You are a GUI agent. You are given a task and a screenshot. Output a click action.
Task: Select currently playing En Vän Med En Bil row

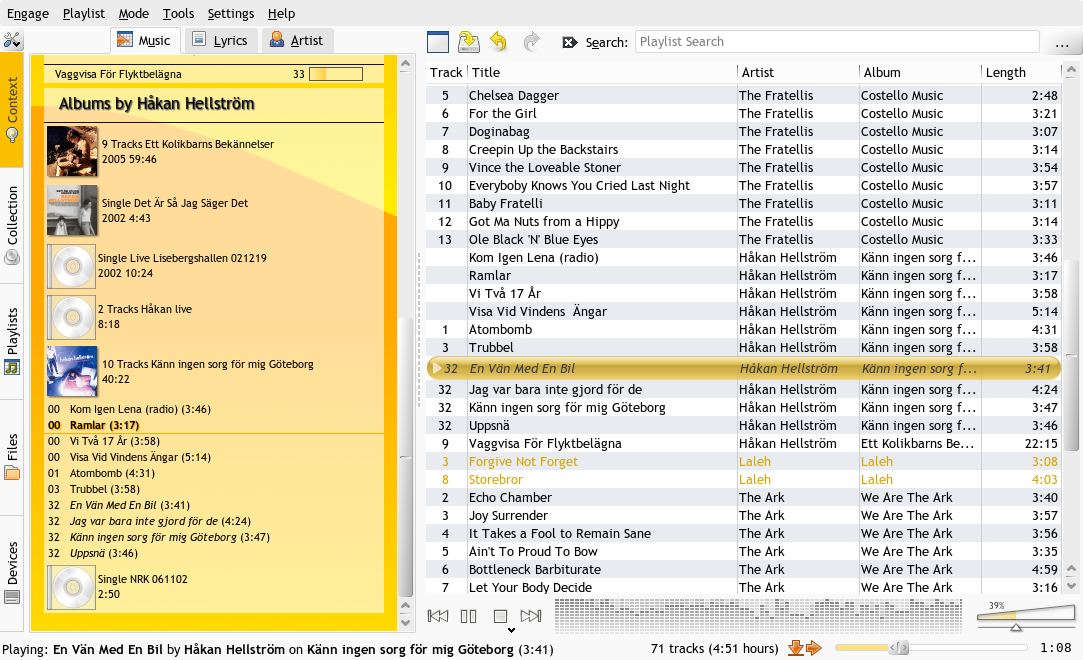743,369
